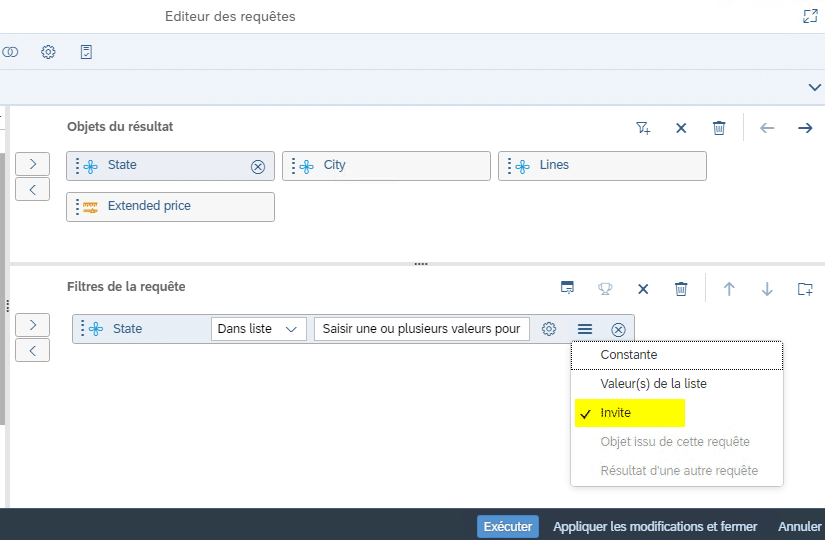Click the trophy ranking icon in query filters

coord(605,289)
